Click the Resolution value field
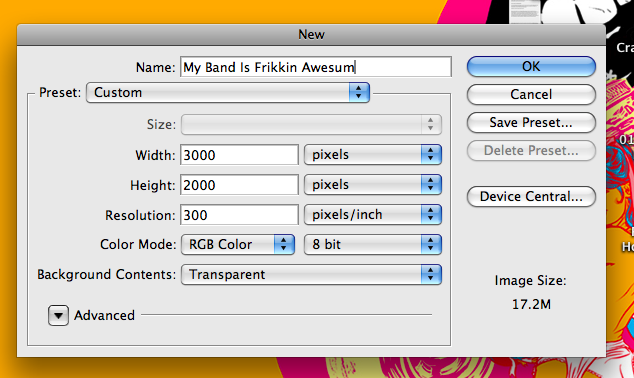 click(x=239, y=215)
